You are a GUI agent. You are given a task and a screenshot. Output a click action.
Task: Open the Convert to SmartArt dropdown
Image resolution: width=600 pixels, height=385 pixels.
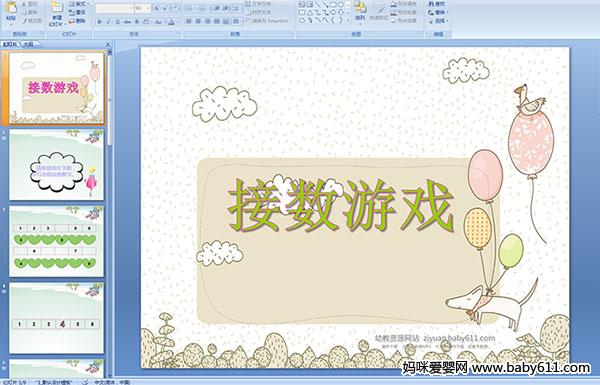point(269,21)
